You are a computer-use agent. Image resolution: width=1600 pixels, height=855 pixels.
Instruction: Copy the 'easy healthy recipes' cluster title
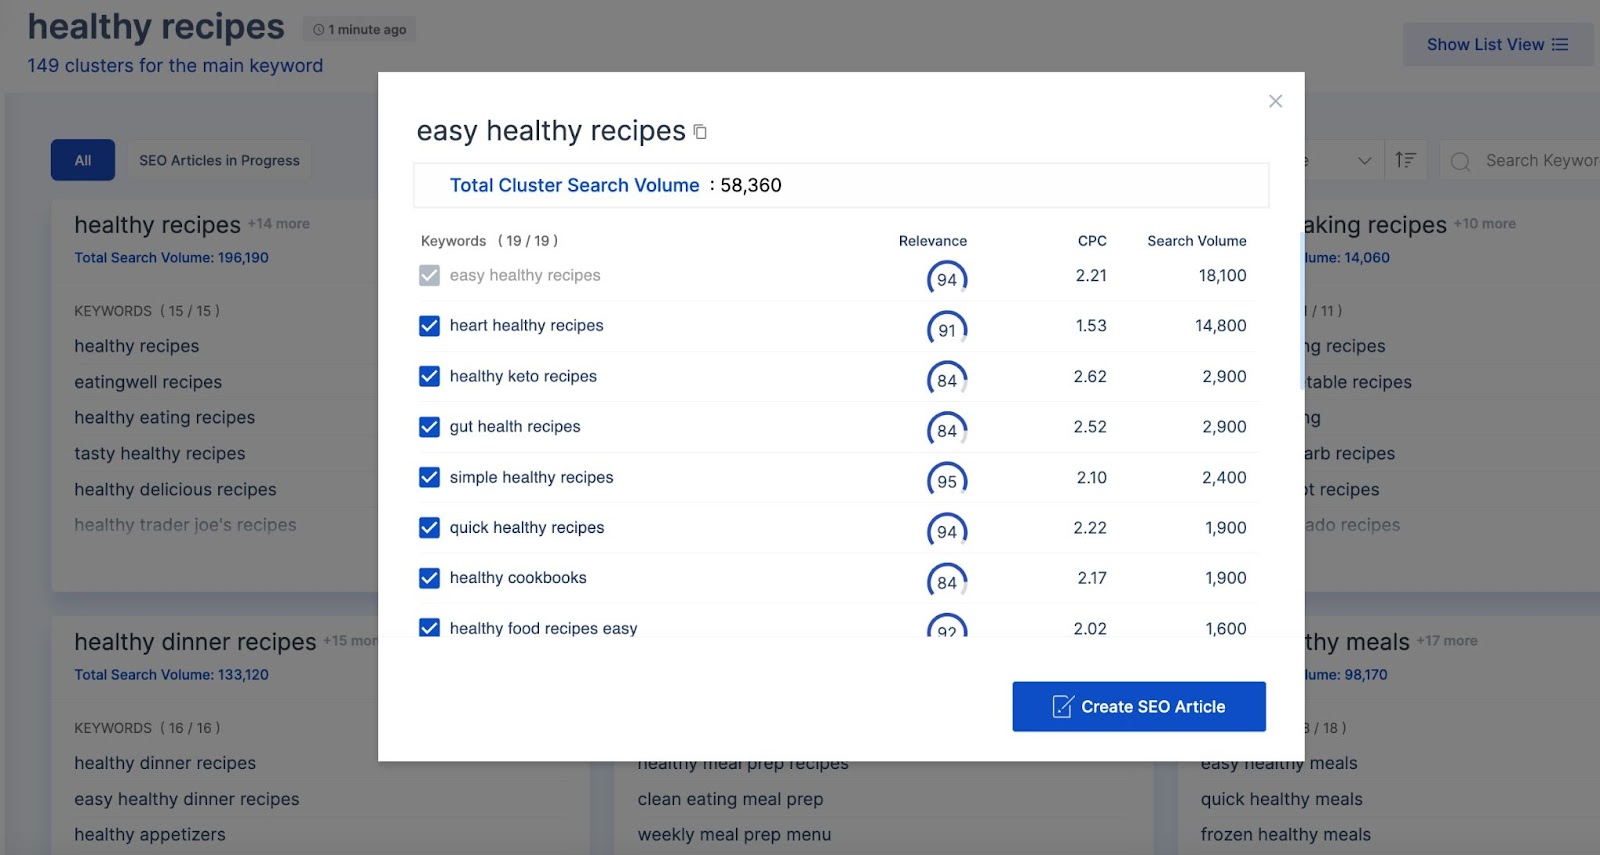[700, 132]
